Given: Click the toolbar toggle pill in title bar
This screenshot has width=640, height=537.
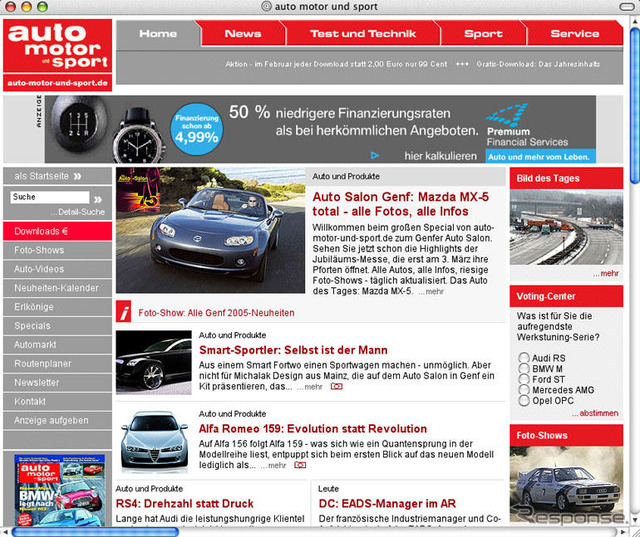Looking at the screenshot, I should point(627,7).
